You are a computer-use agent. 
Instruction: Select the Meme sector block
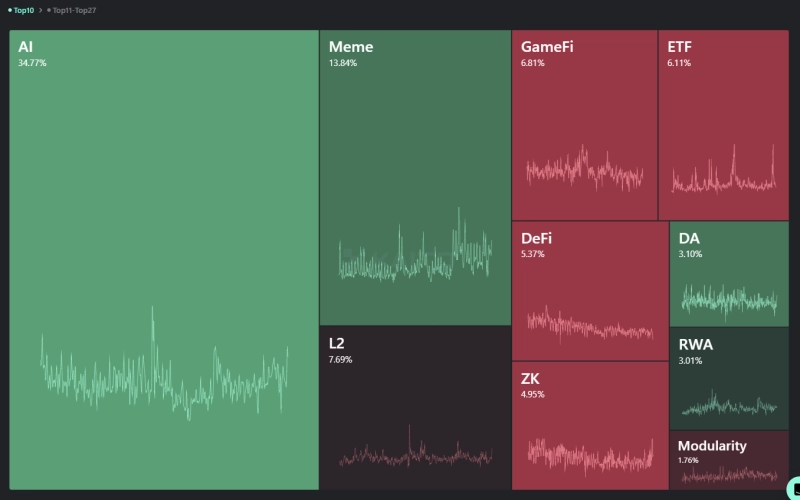(415, 150)
